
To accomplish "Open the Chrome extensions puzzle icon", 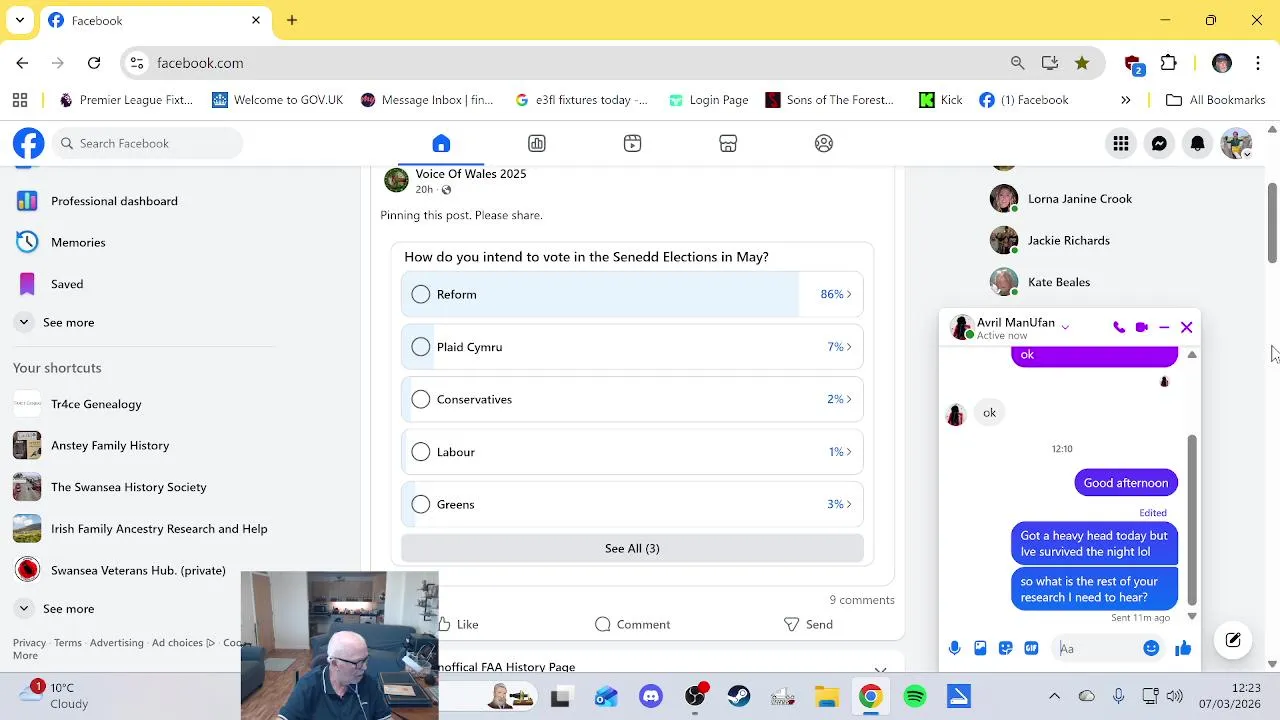I will [1169, 63].
